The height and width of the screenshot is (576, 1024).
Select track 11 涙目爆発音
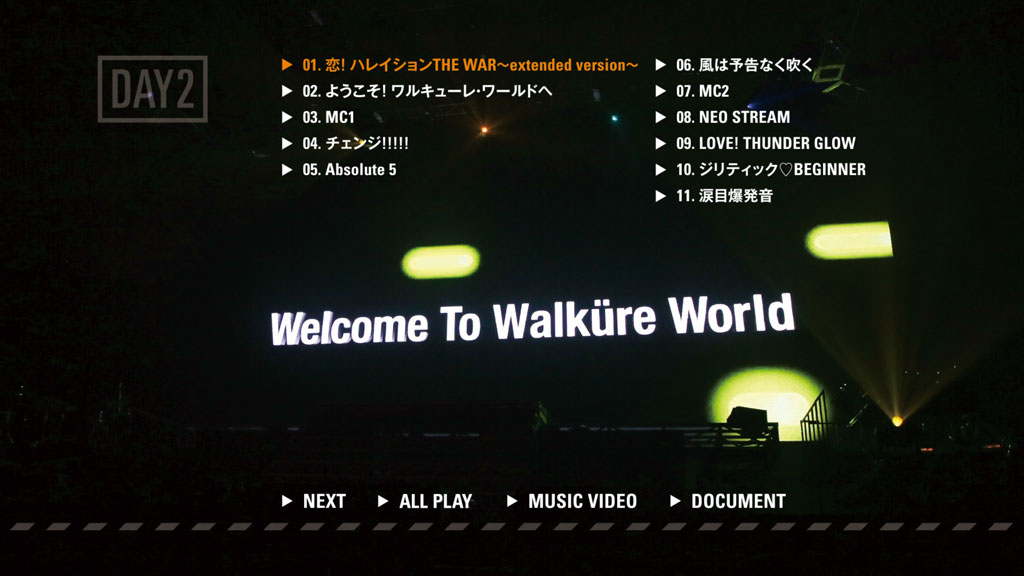click(x=724, y=196)
